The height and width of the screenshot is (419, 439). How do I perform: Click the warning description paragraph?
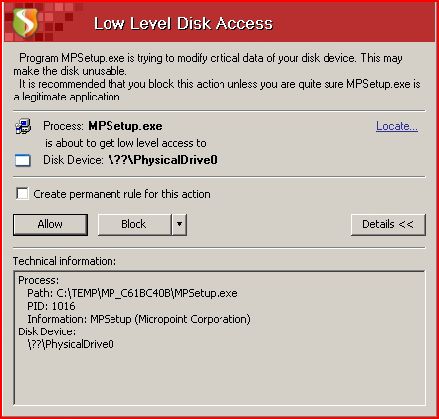217,77
